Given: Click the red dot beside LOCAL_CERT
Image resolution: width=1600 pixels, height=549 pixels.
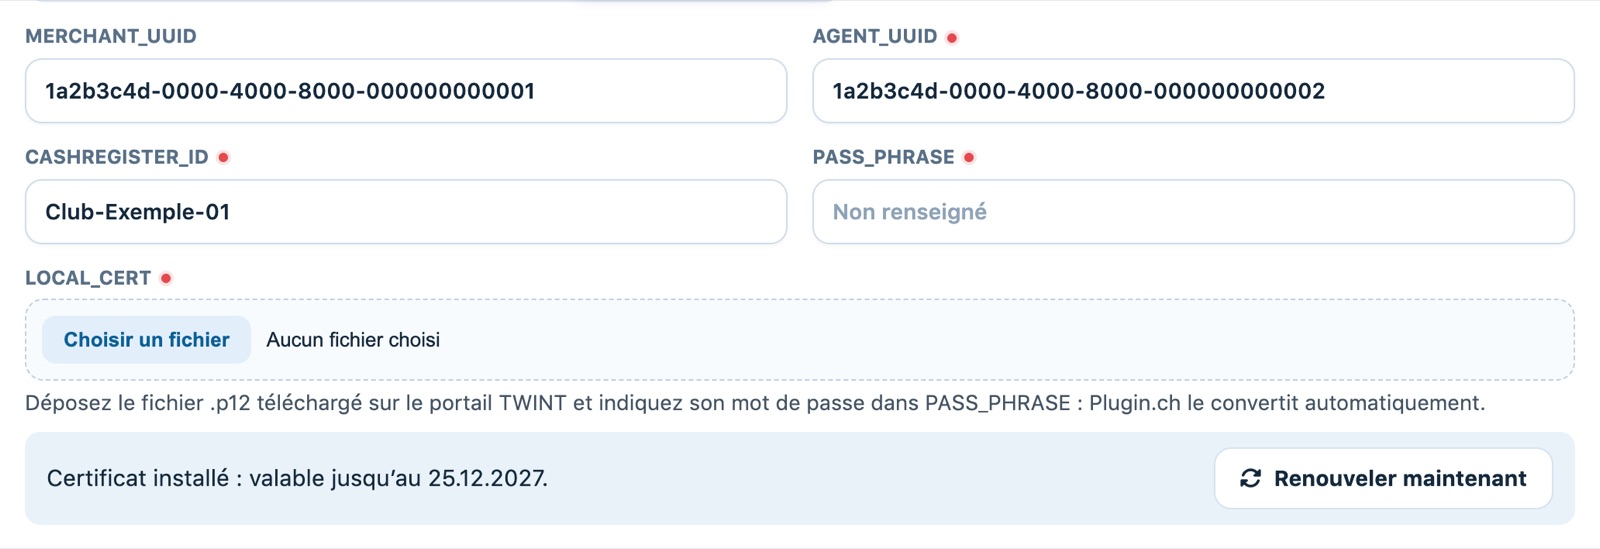Looking at the screenshot, I should tap(166, 278).
